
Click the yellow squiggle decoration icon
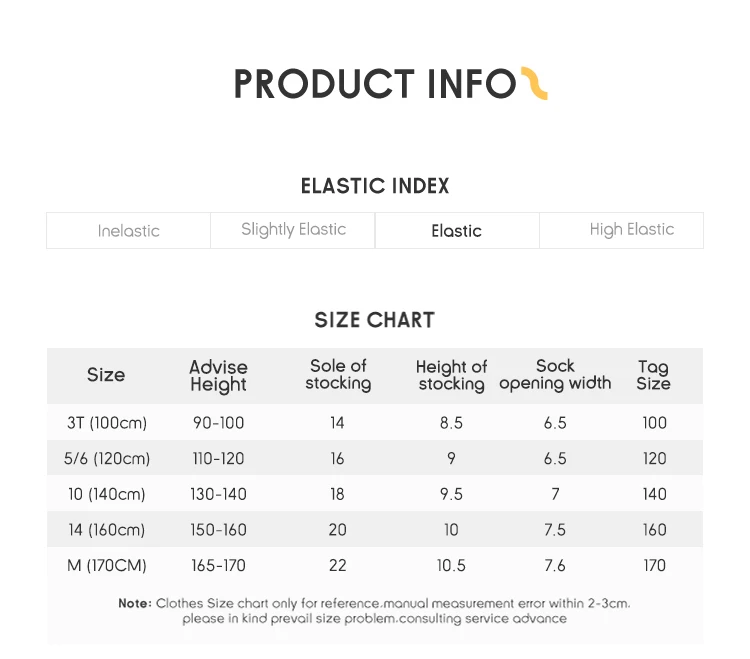535,83
